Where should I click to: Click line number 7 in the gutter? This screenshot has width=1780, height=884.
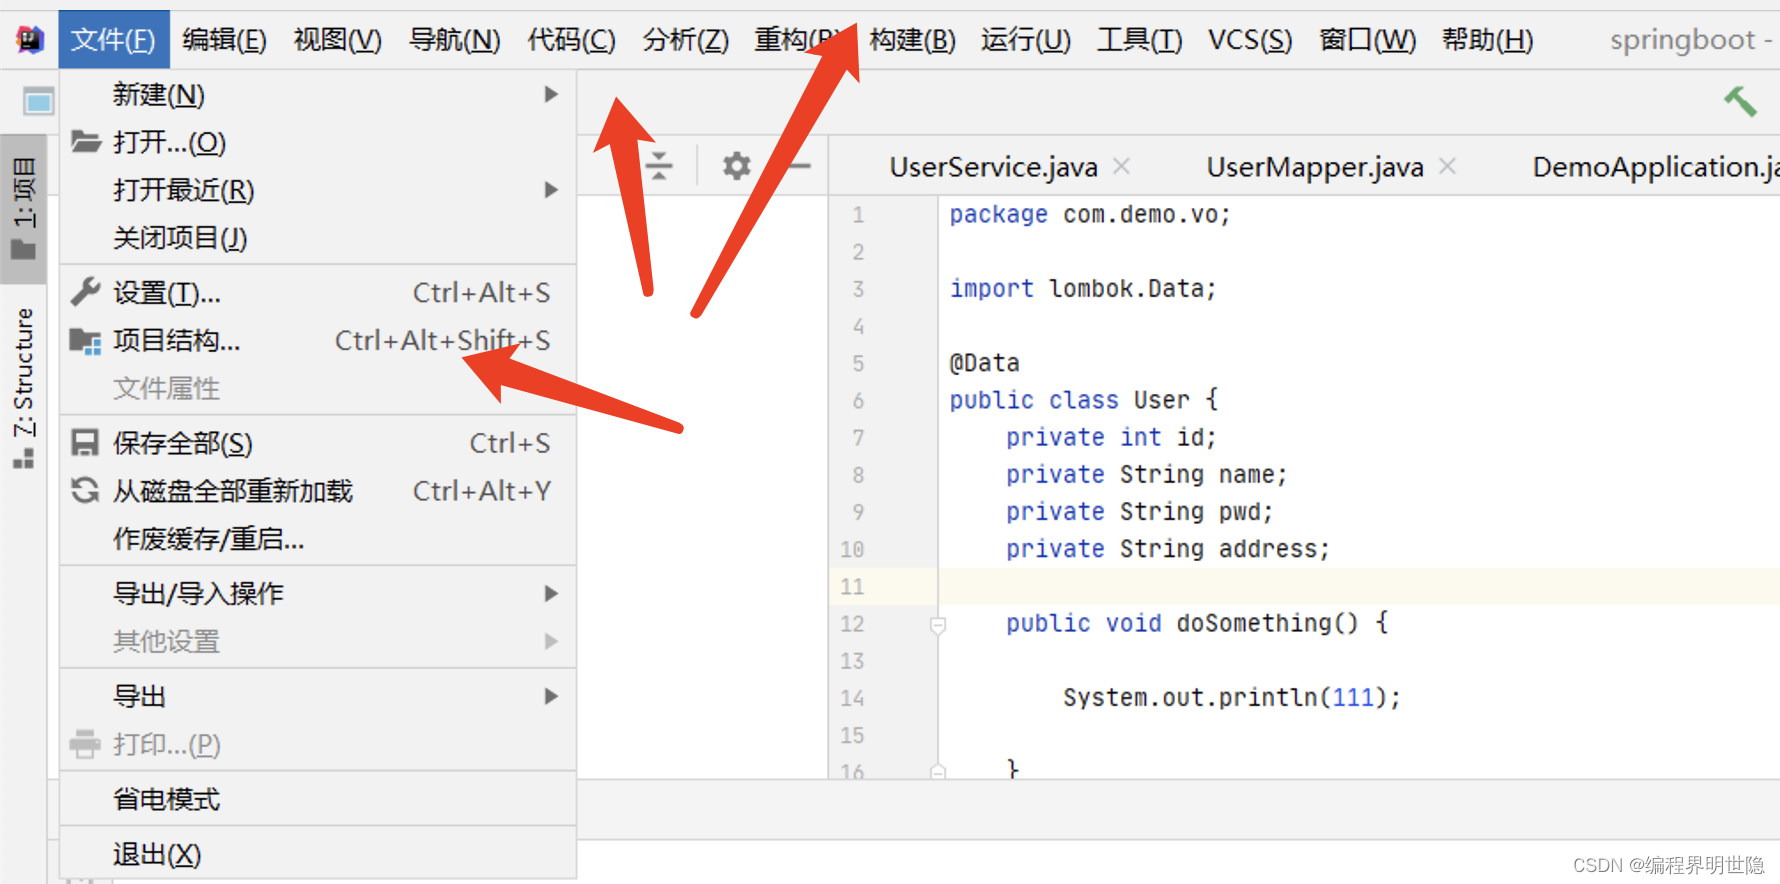858,437
